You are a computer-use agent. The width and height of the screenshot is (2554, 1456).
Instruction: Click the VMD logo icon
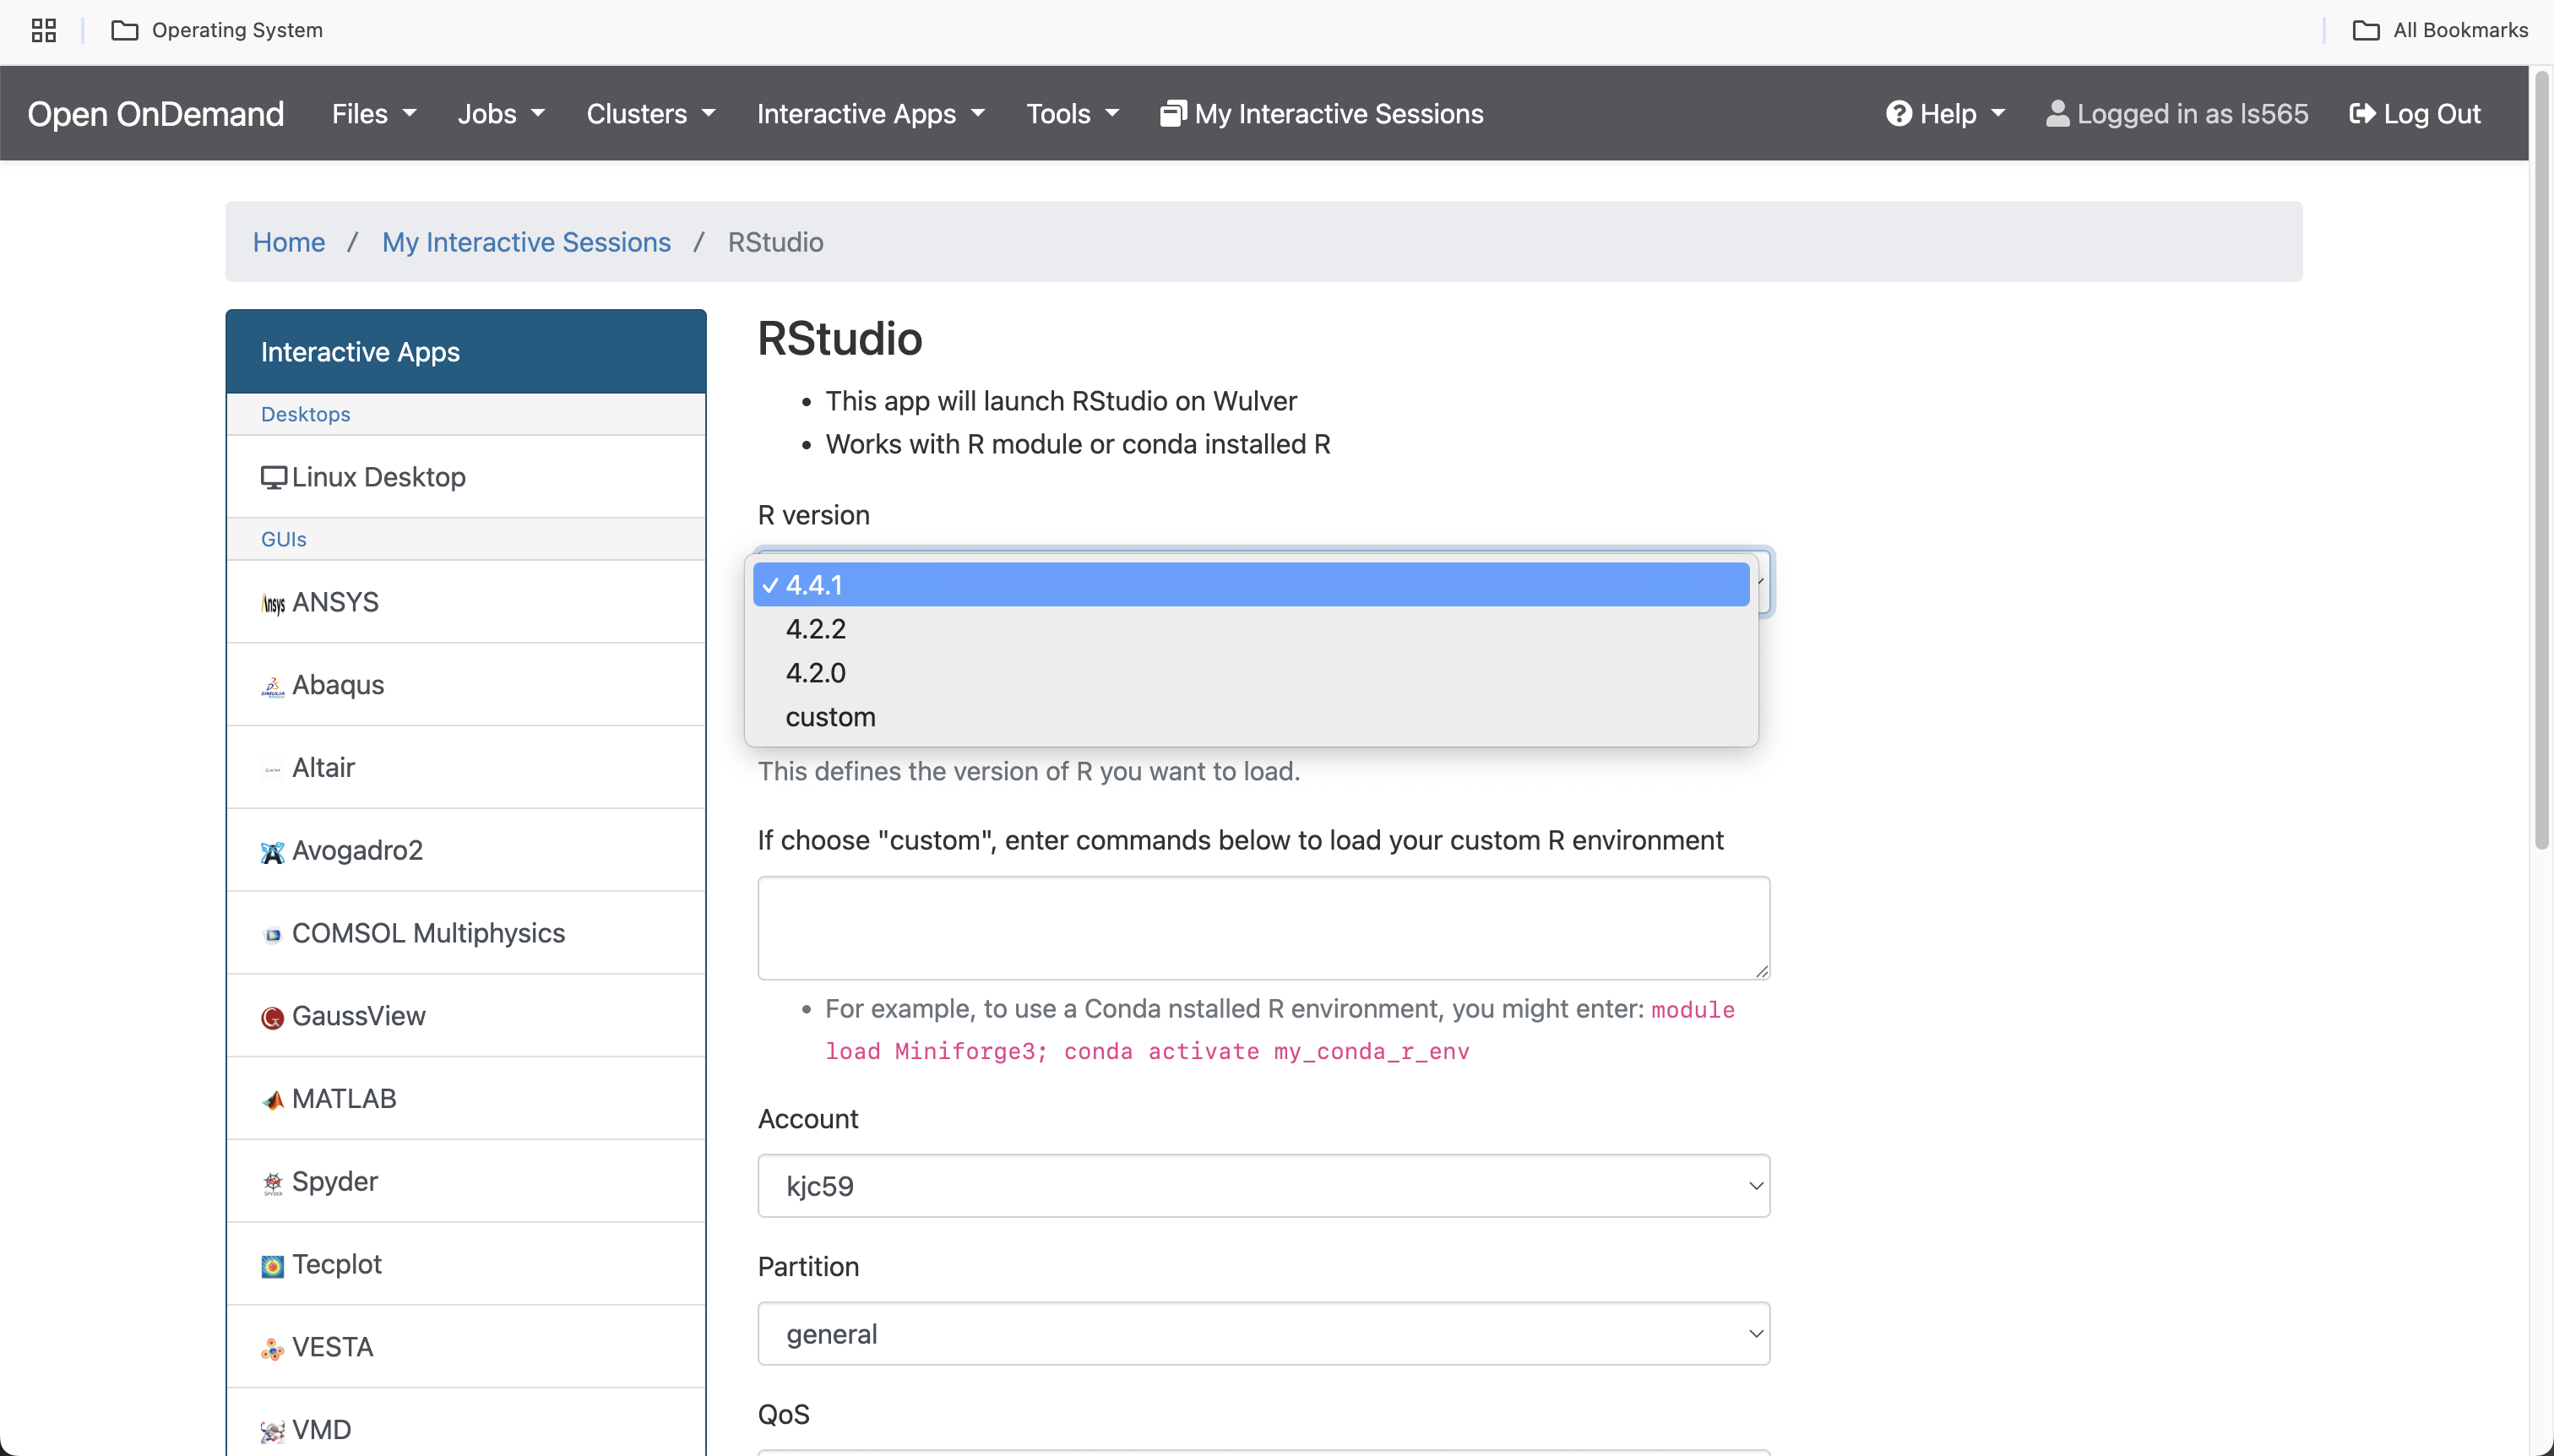[x=273, y=1431]
